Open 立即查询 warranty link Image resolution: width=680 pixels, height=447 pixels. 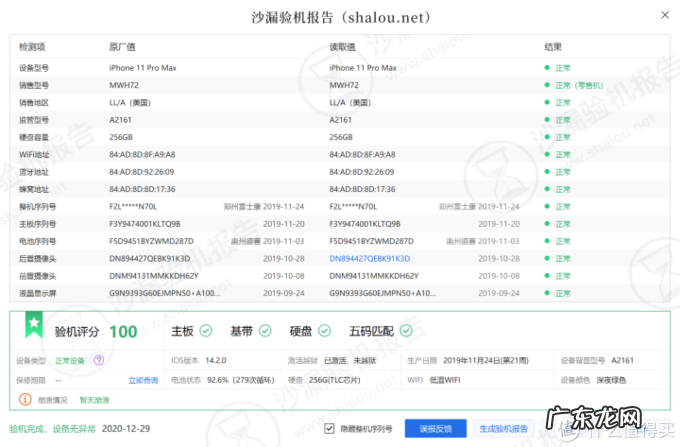(143, 380)
